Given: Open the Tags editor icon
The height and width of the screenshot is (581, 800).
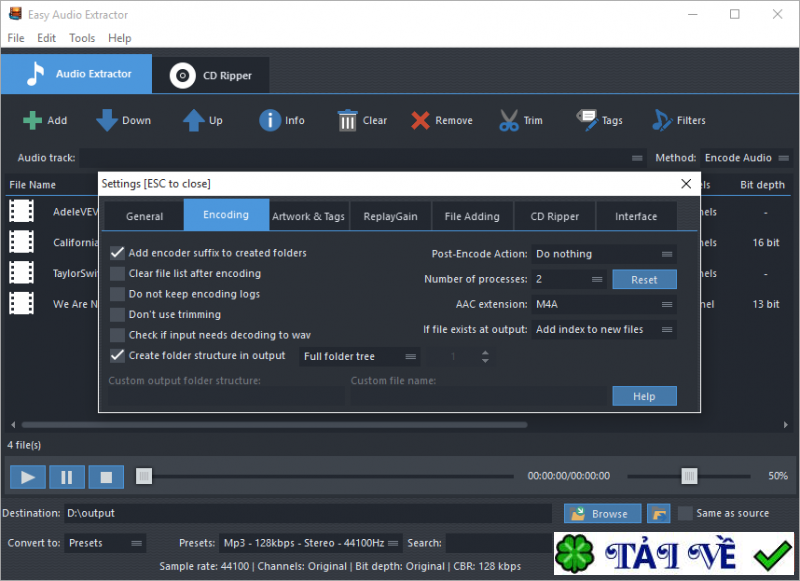Looking at the screenshot, I should point(587,121).
